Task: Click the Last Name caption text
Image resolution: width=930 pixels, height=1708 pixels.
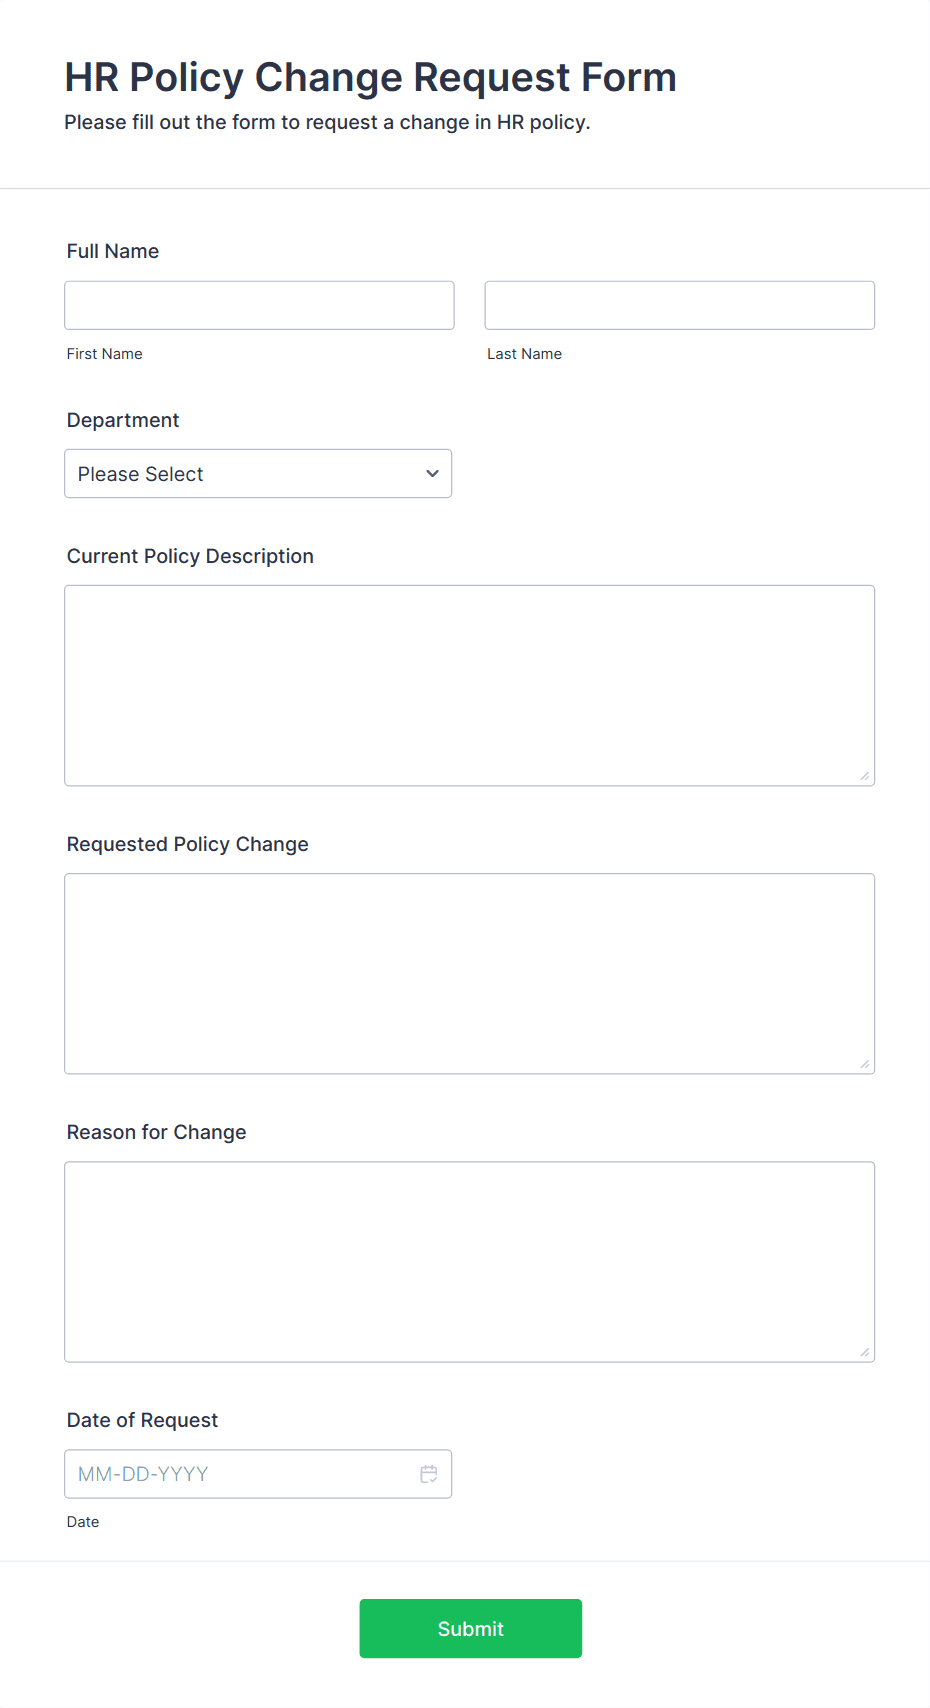Action: [x=524, y=353]
